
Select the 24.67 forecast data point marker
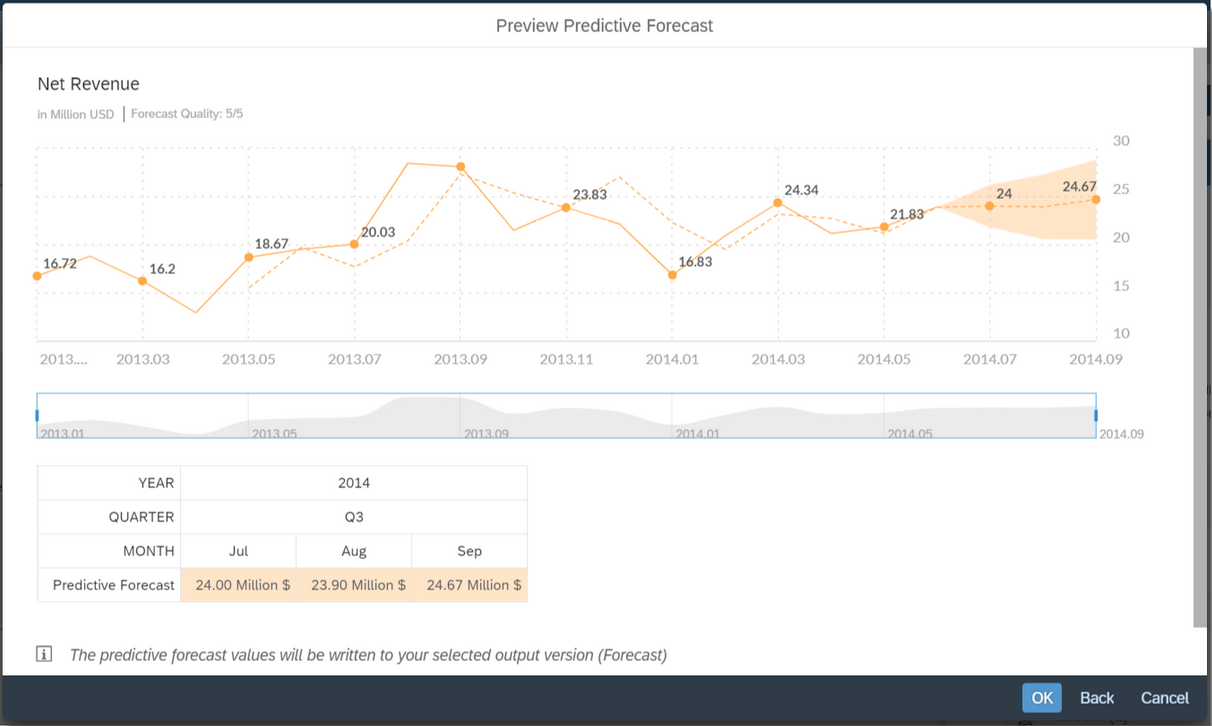click(1095, 202)
